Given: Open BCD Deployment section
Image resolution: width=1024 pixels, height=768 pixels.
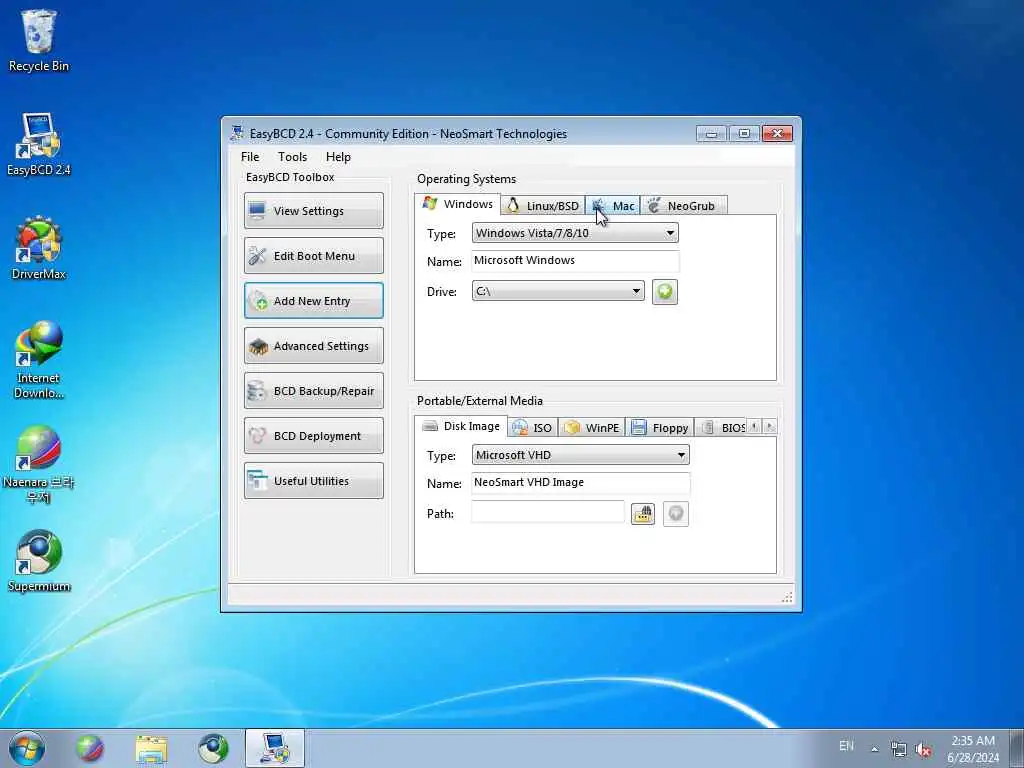Looking at the screenshot, I should 313,436.
